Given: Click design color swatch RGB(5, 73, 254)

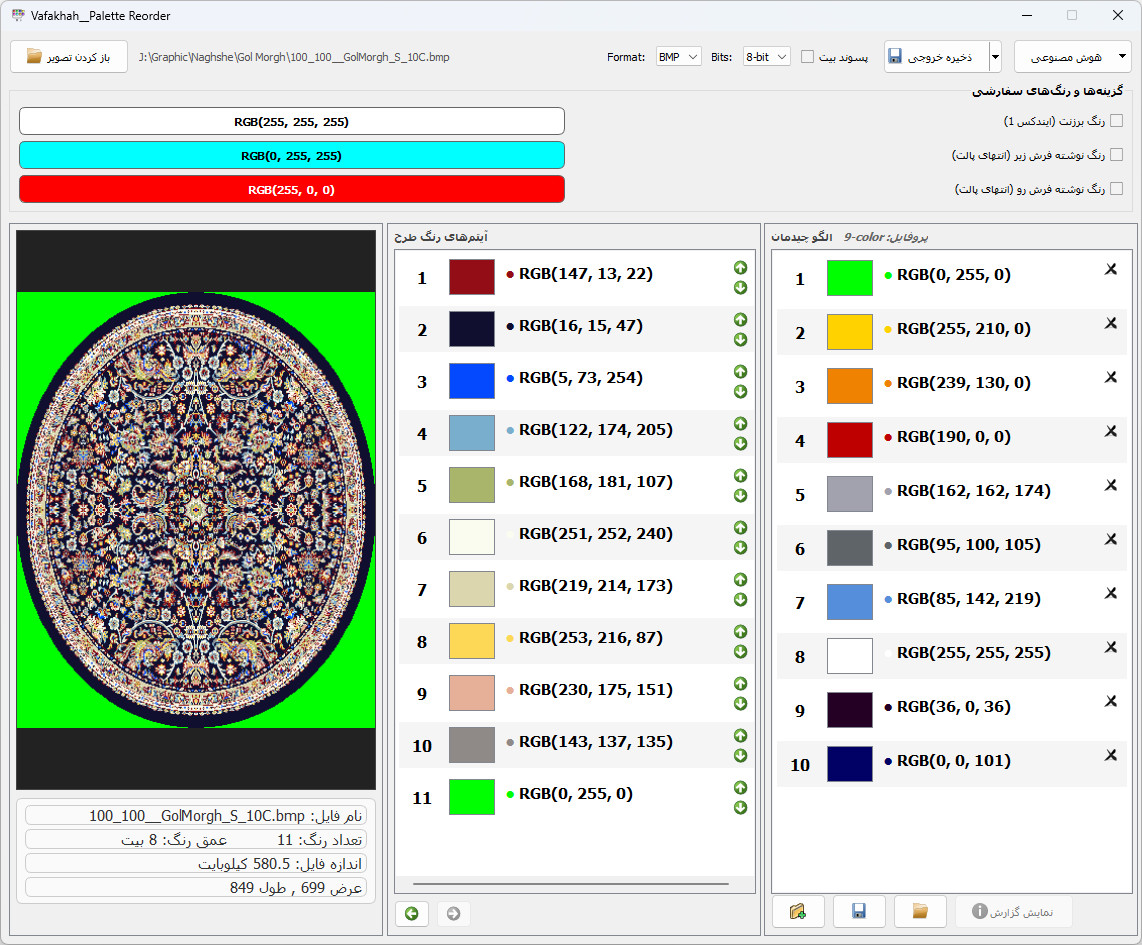Looking at the screenshot, I should (471, 381).
